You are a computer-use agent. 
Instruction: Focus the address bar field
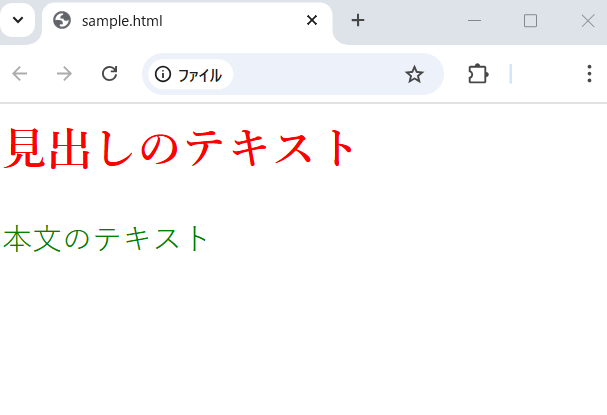[293, 74]
